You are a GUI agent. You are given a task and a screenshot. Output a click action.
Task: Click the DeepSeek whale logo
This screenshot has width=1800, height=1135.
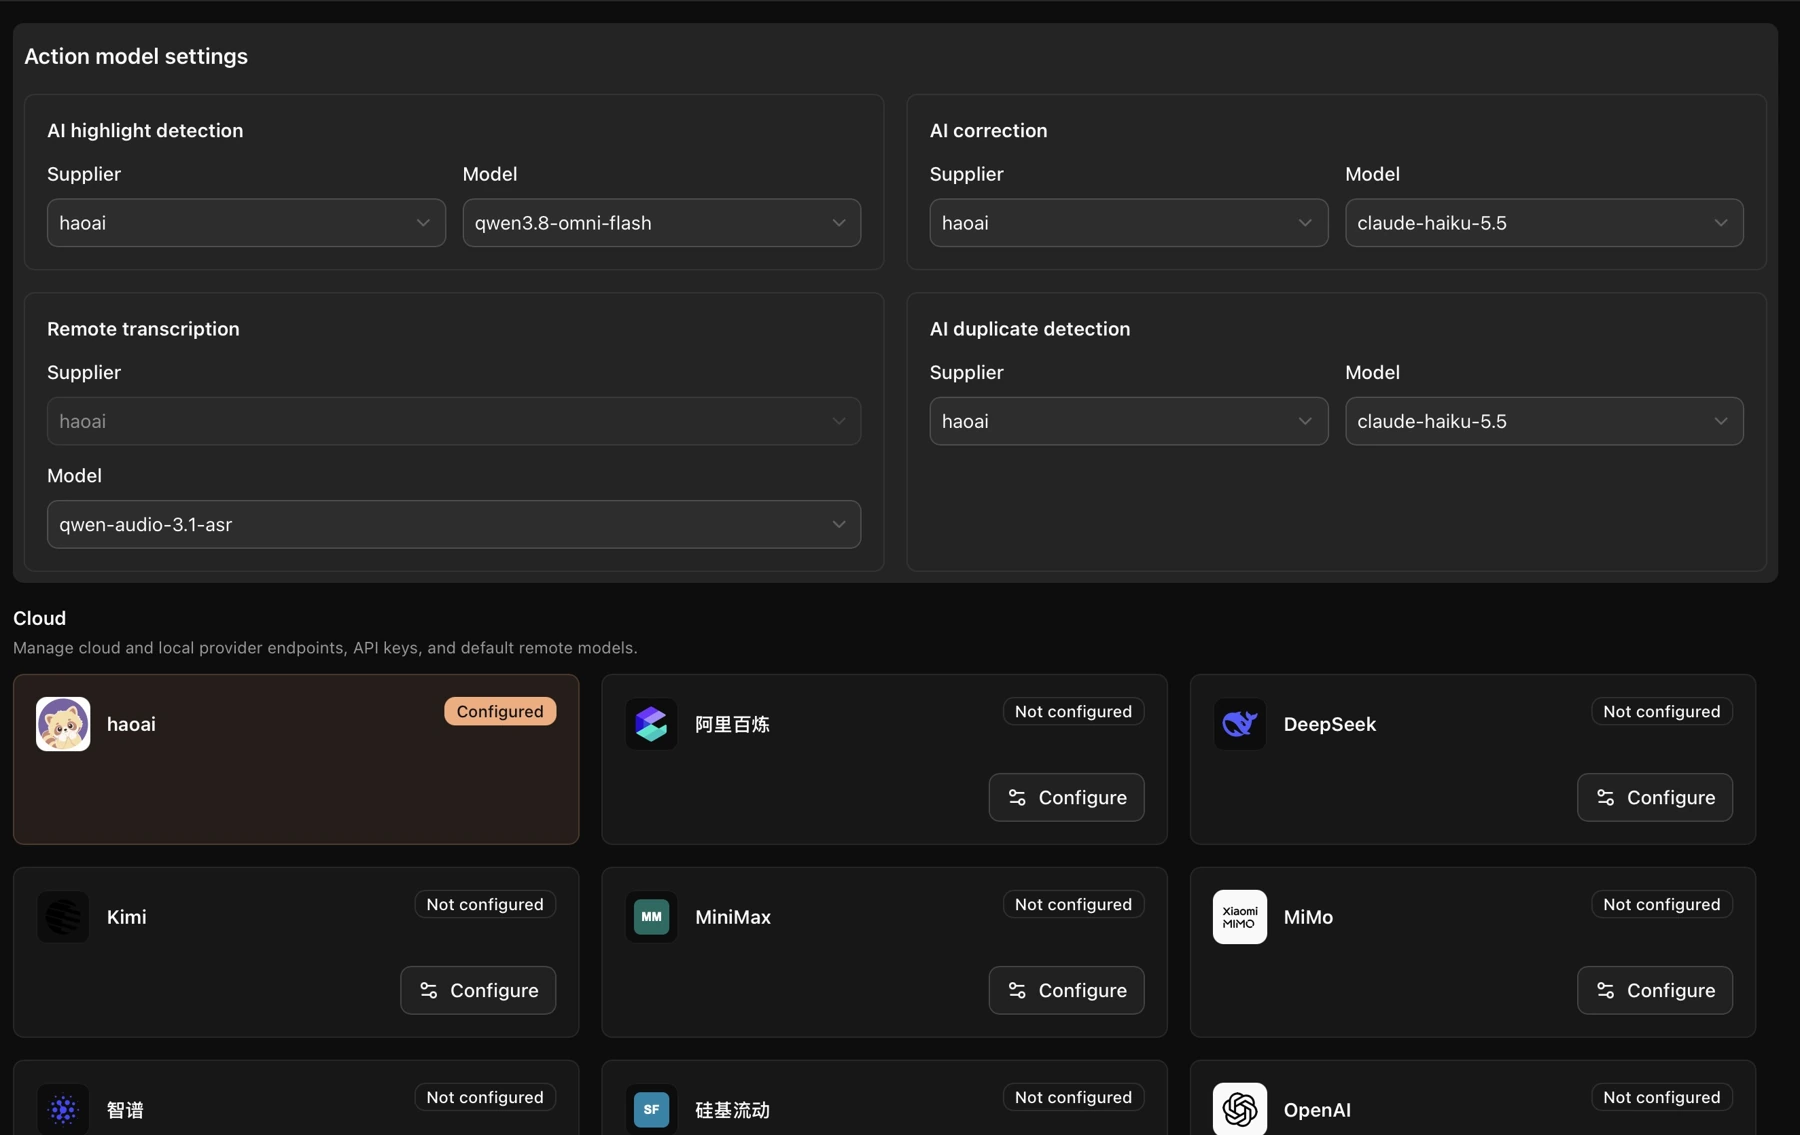(1239, 723)
